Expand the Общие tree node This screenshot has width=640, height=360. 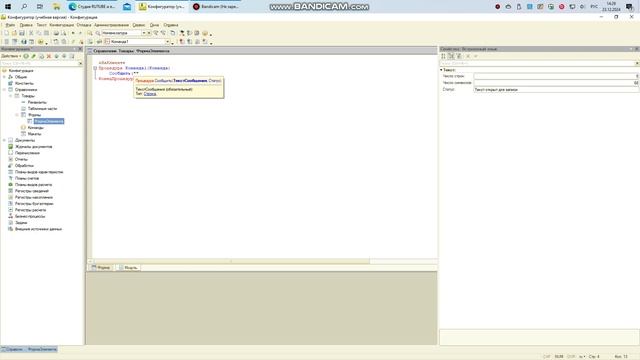[x=4, y=77]
